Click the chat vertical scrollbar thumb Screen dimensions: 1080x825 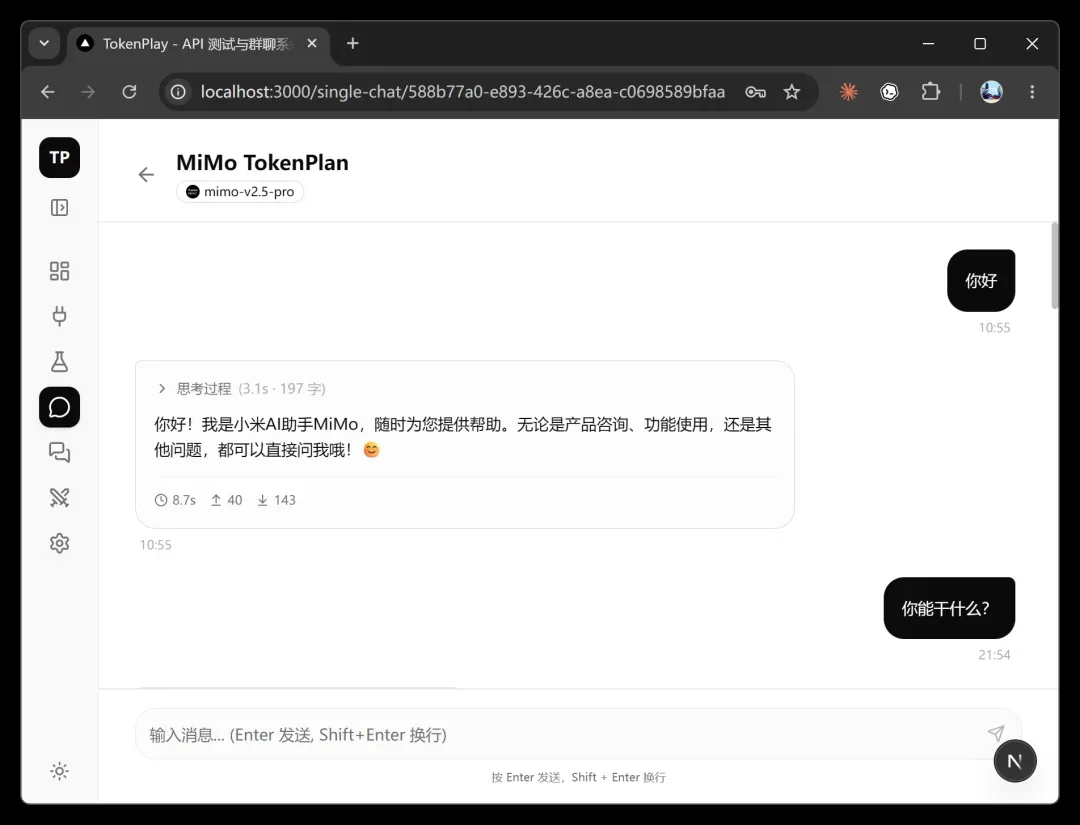pos(1055,265)
